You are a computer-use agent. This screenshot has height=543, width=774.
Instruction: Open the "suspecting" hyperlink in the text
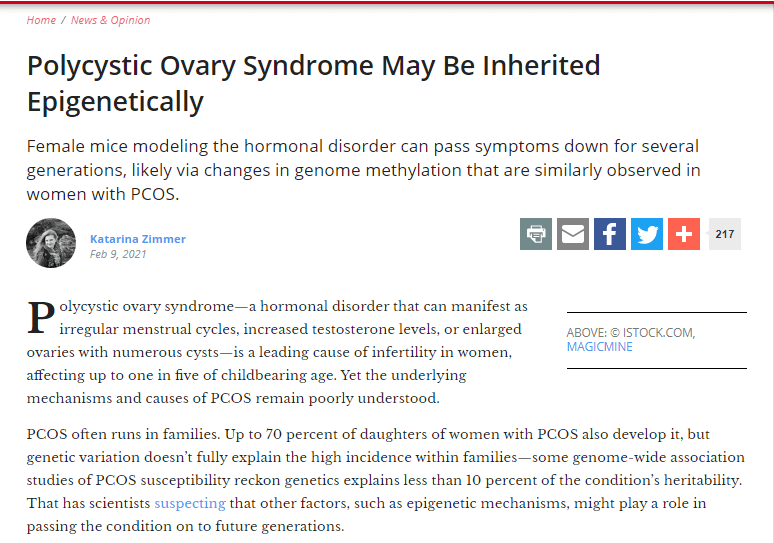tap(190, 503)
